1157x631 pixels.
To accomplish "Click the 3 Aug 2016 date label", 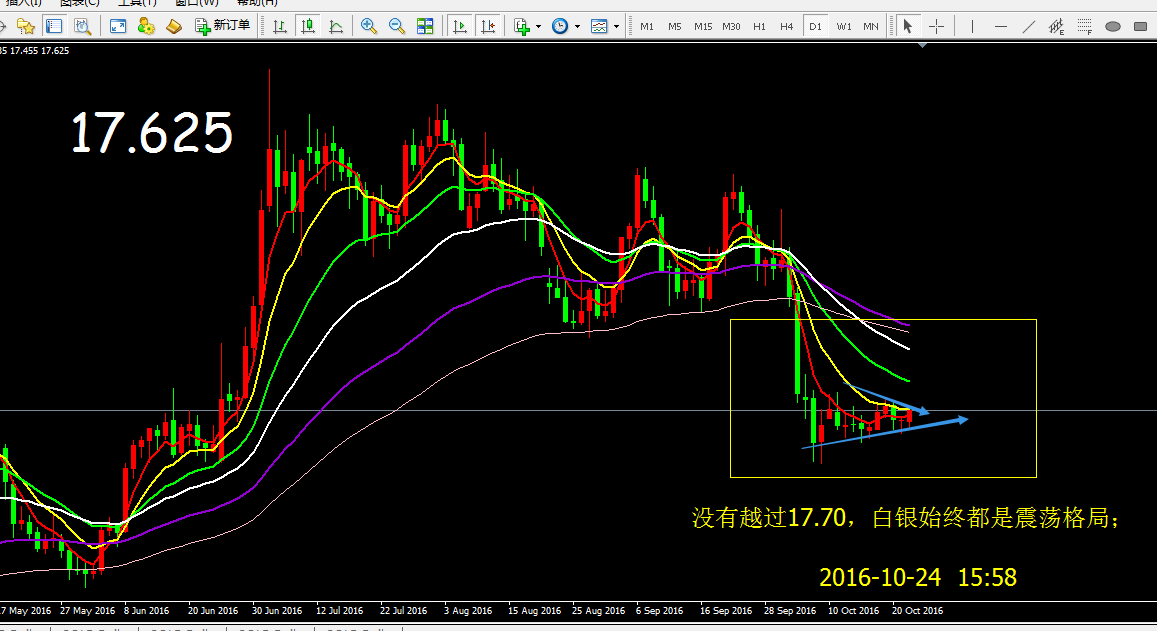I will 468,610.
